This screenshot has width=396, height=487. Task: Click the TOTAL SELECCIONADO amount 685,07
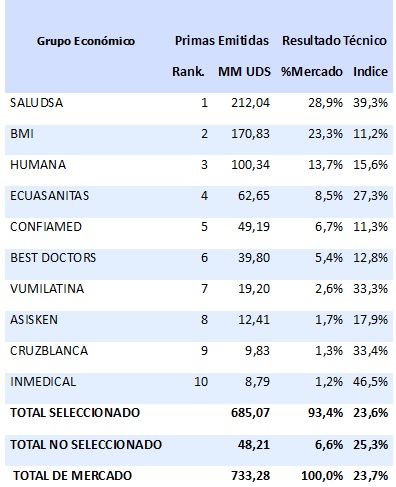(250, 413)
